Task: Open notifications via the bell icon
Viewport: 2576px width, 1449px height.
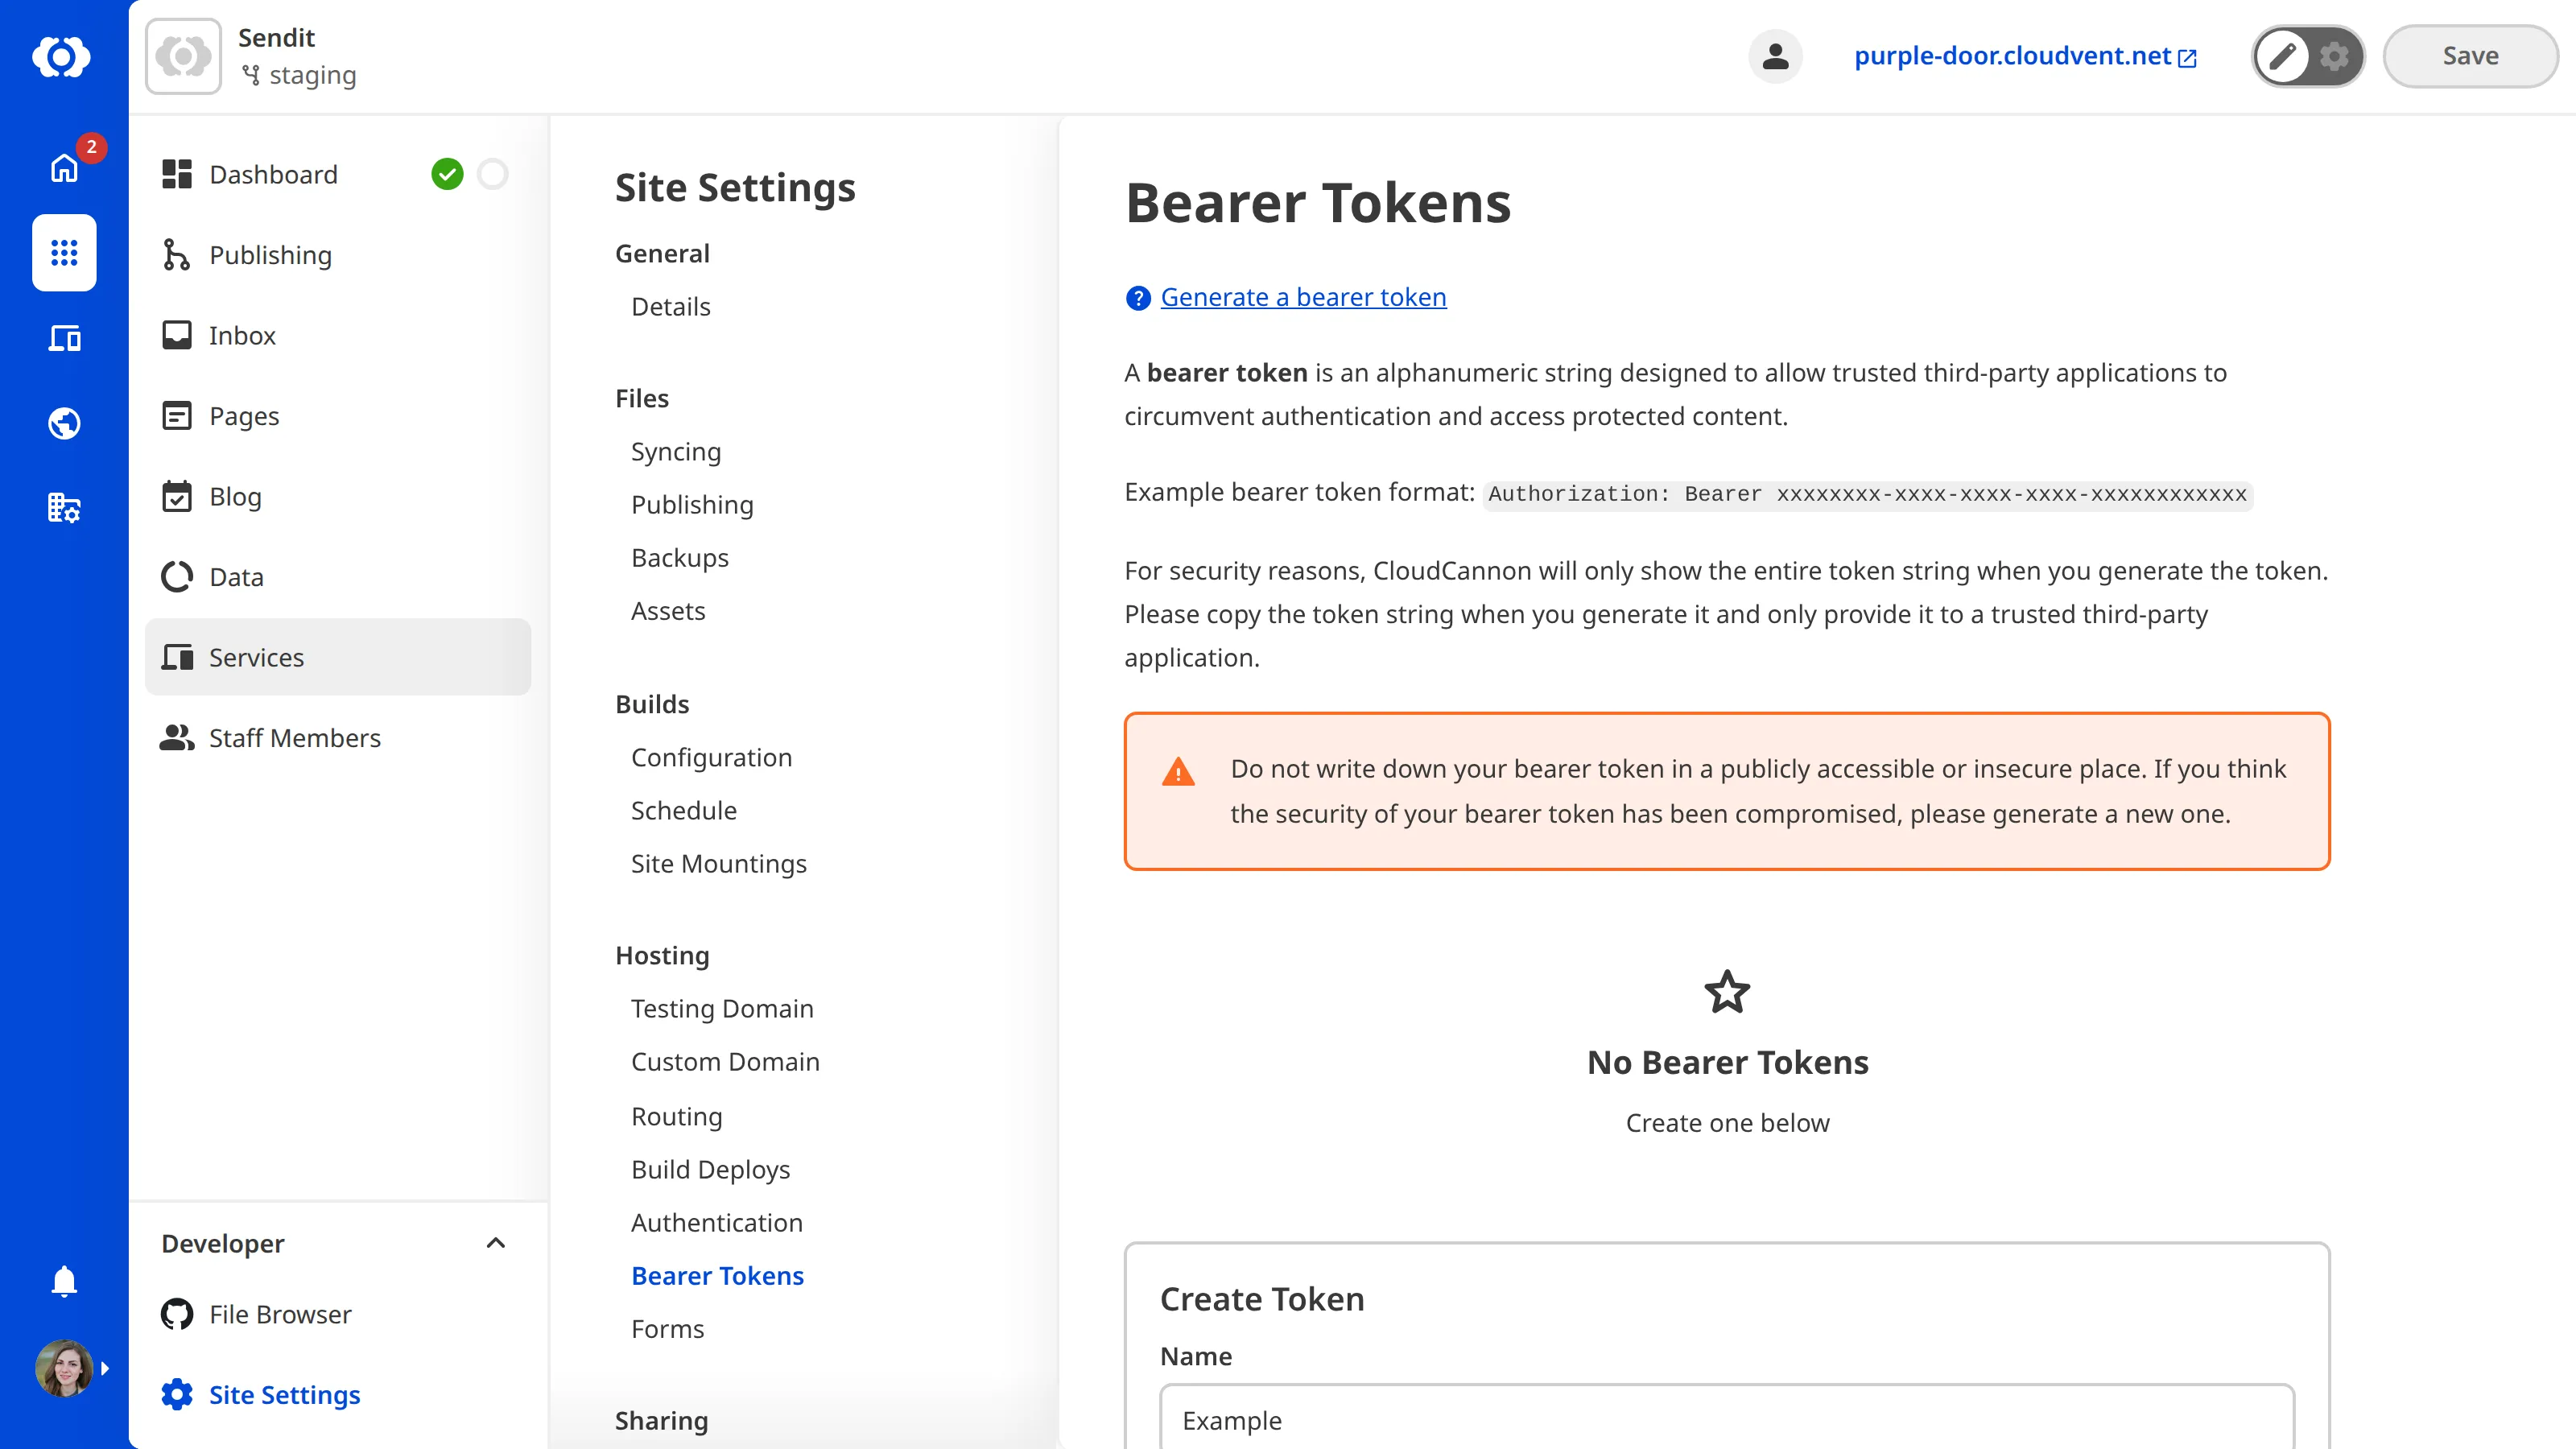Action: (63, 1281)
